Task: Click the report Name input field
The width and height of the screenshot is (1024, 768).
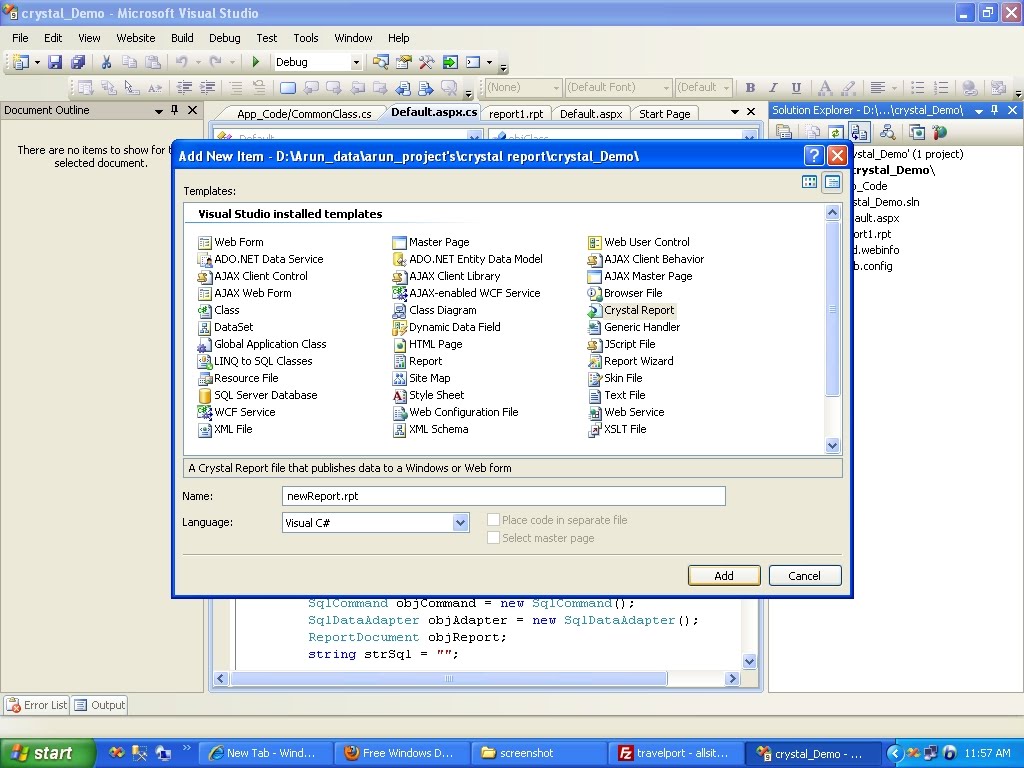Action: click(502, 495)
